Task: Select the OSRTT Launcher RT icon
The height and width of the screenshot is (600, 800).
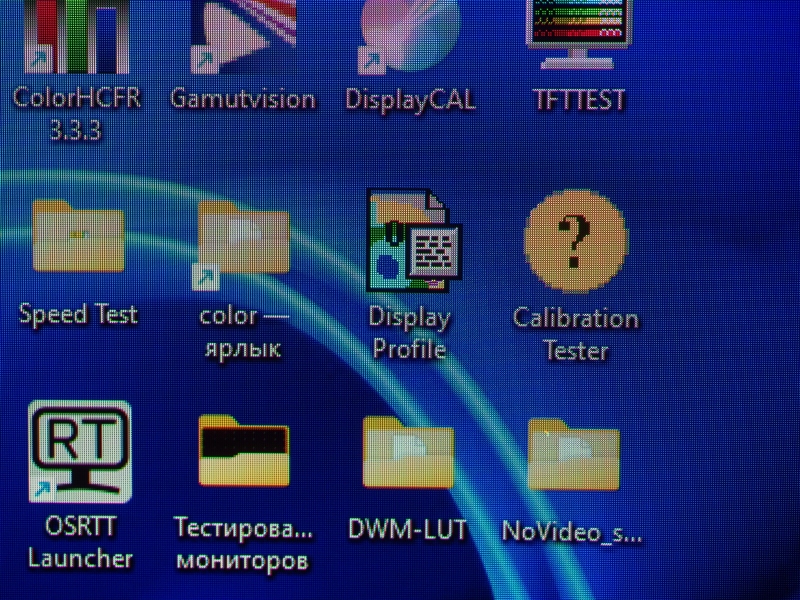Action: [x=80, y=451]
